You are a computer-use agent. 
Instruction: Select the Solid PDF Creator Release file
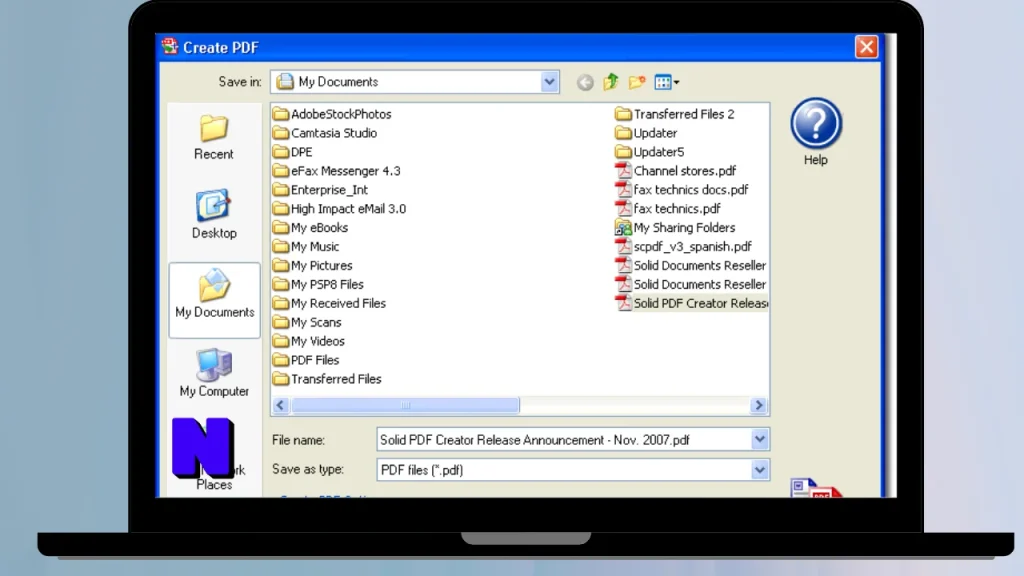pos(692,304)
